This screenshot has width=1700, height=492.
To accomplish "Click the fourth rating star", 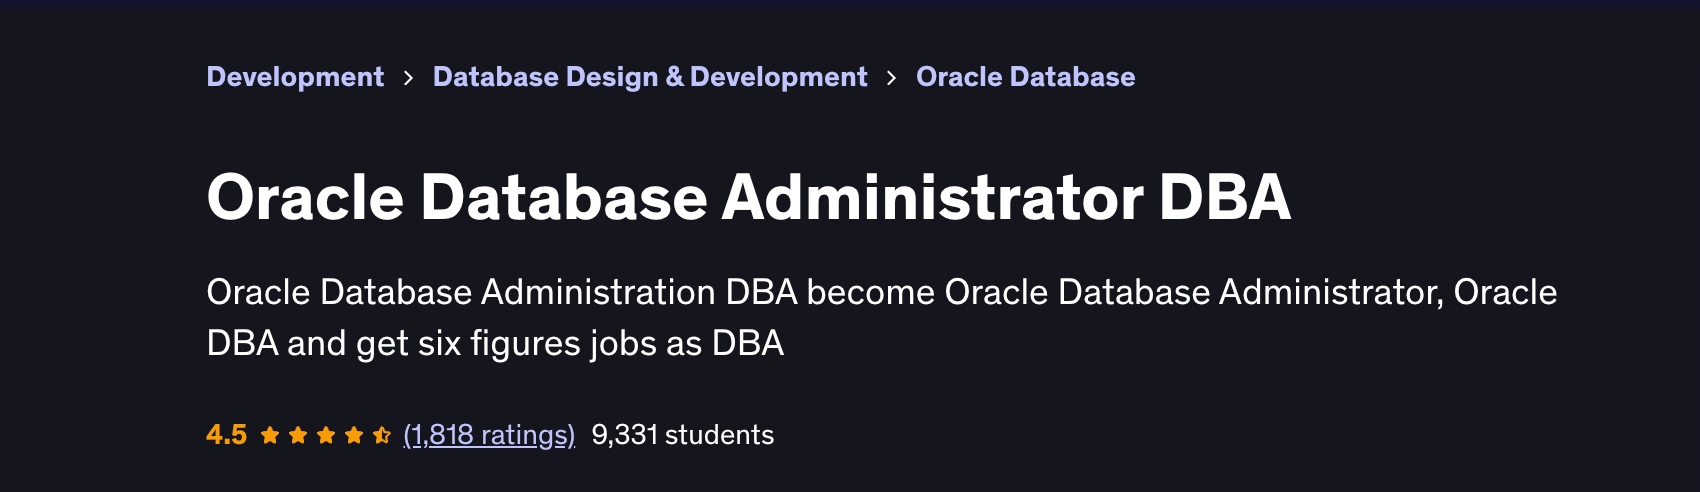I will (x=354, y=435).
